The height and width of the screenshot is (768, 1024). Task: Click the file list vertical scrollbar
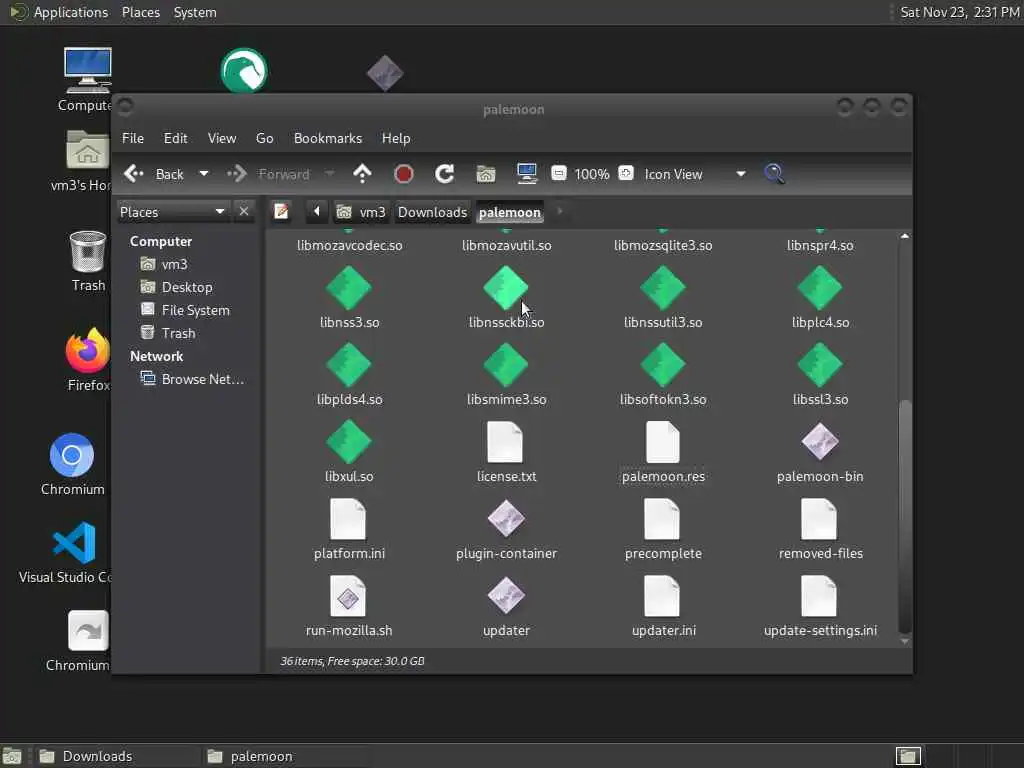click(904, 516)
